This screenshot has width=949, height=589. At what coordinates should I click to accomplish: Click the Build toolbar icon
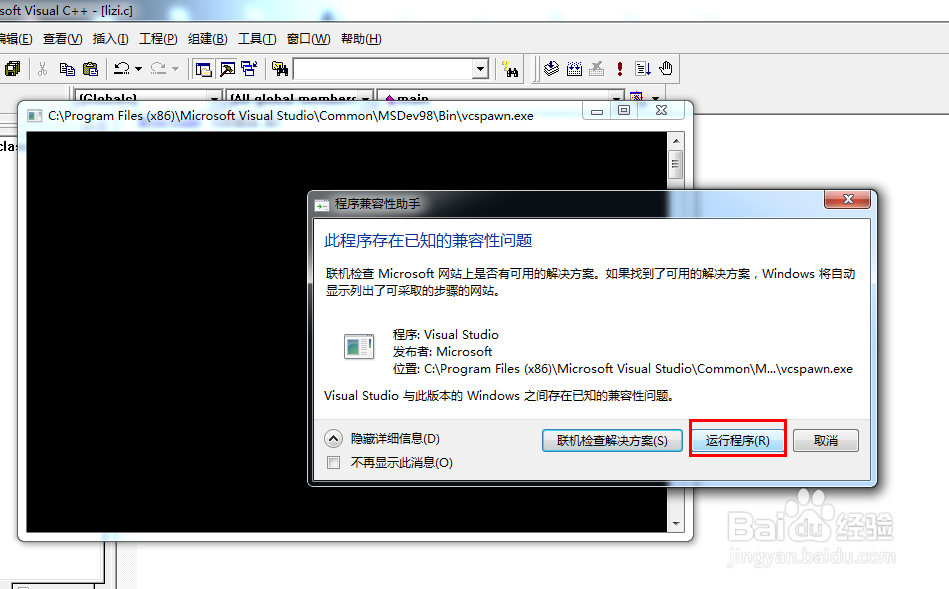(574, 69)
